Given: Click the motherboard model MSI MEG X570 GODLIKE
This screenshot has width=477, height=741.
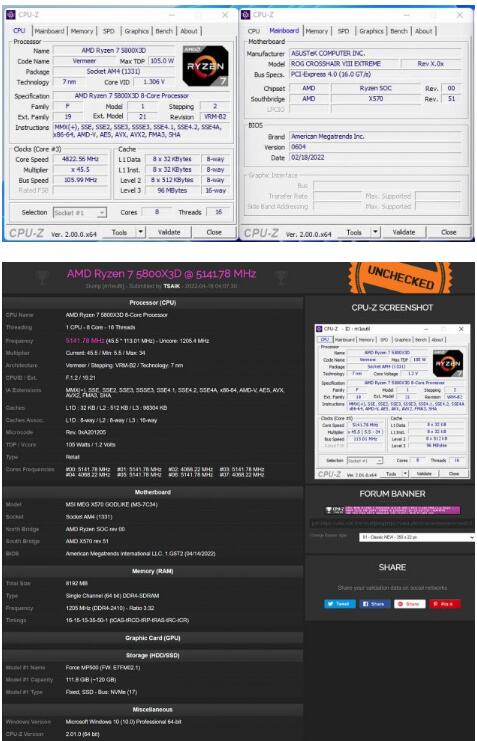Looking at the screenshot, I should [x=112, y=505].
